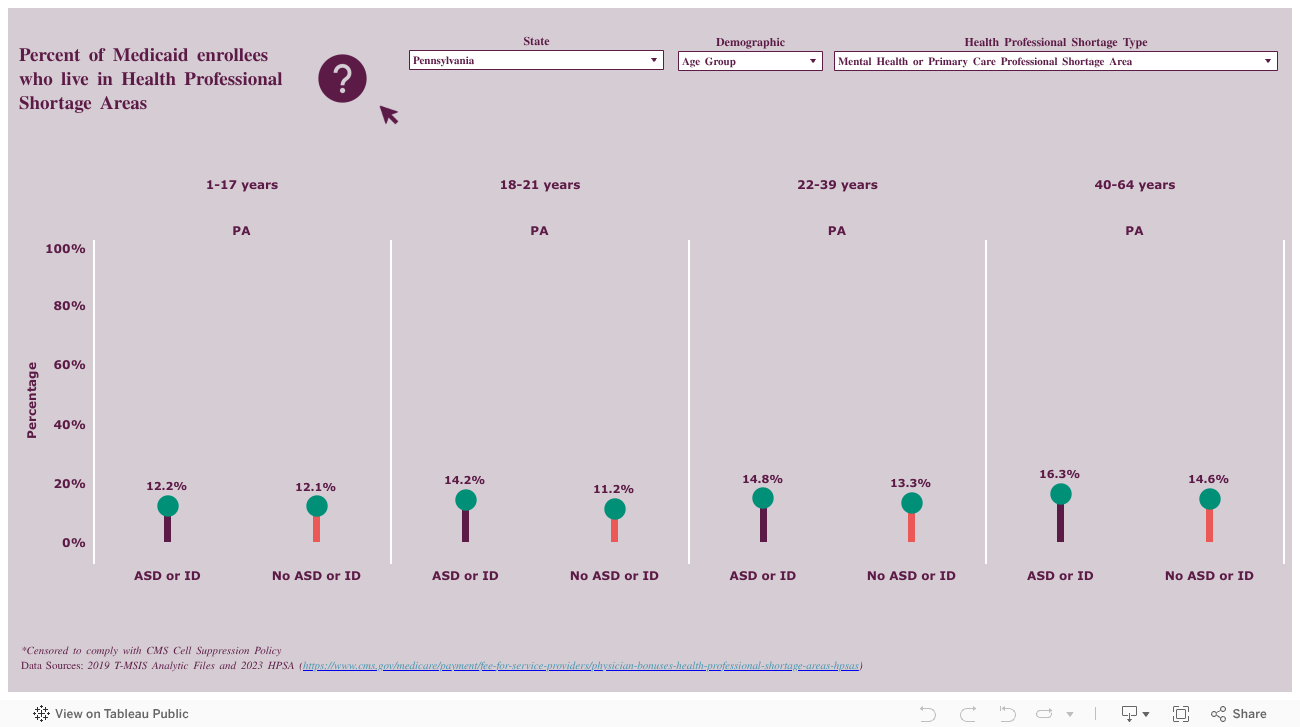The height and width of the screenshot is (727, 1300).
Task: Select the 22-39 years column header
Action: [837, 185]
